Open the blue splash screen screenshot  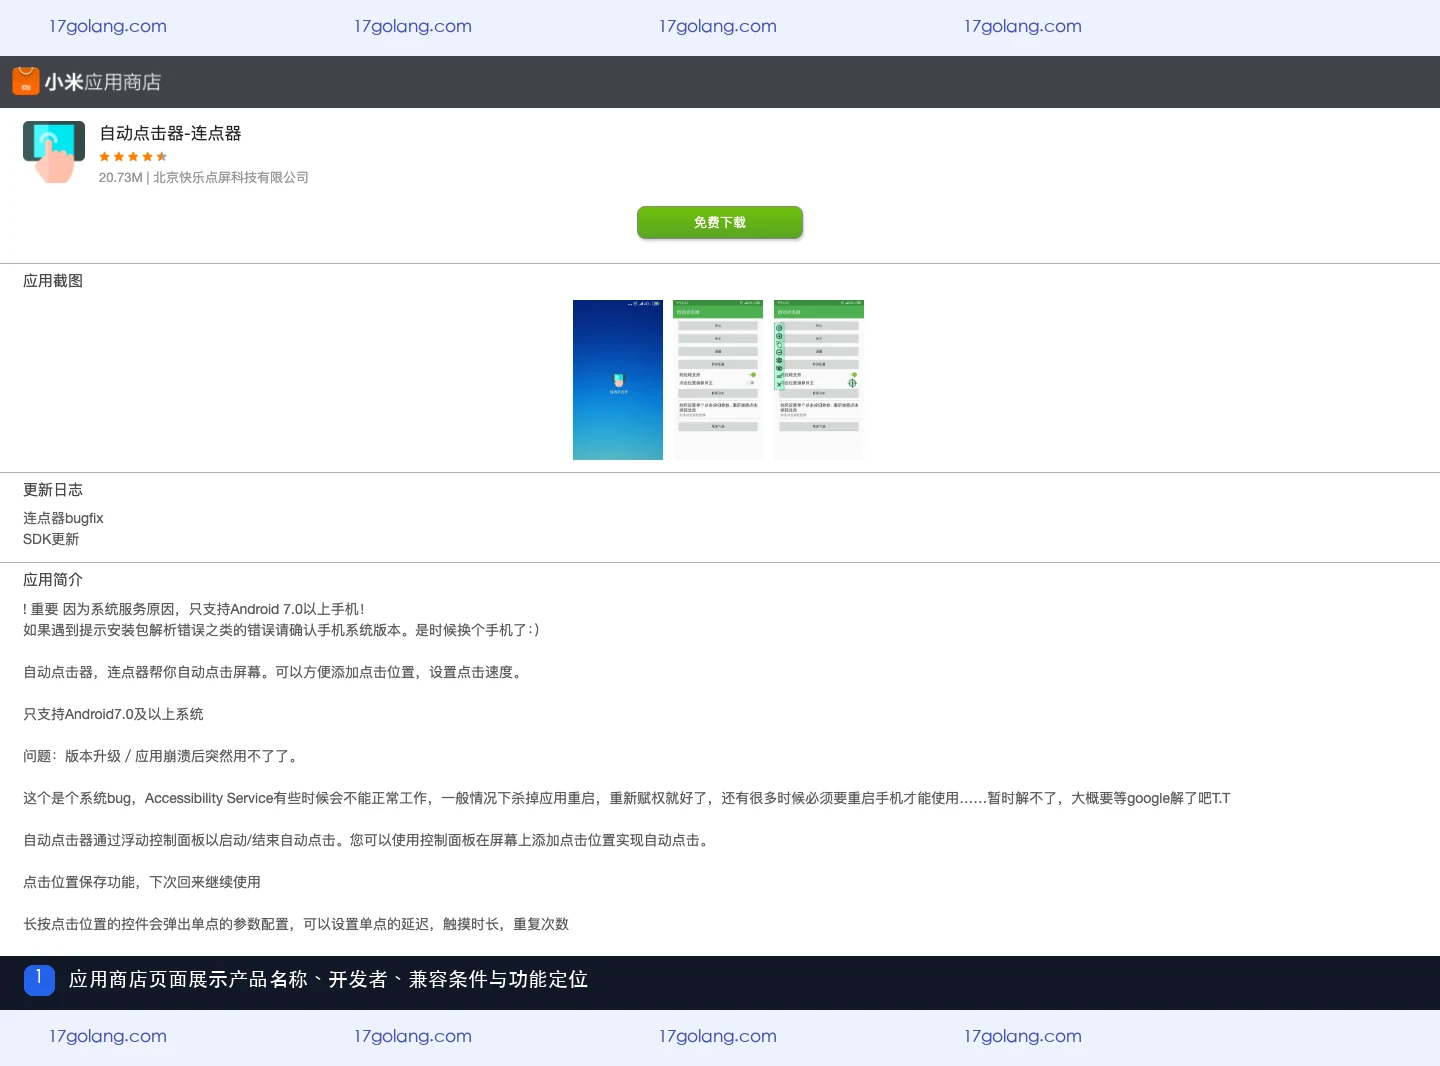(618, 380)
